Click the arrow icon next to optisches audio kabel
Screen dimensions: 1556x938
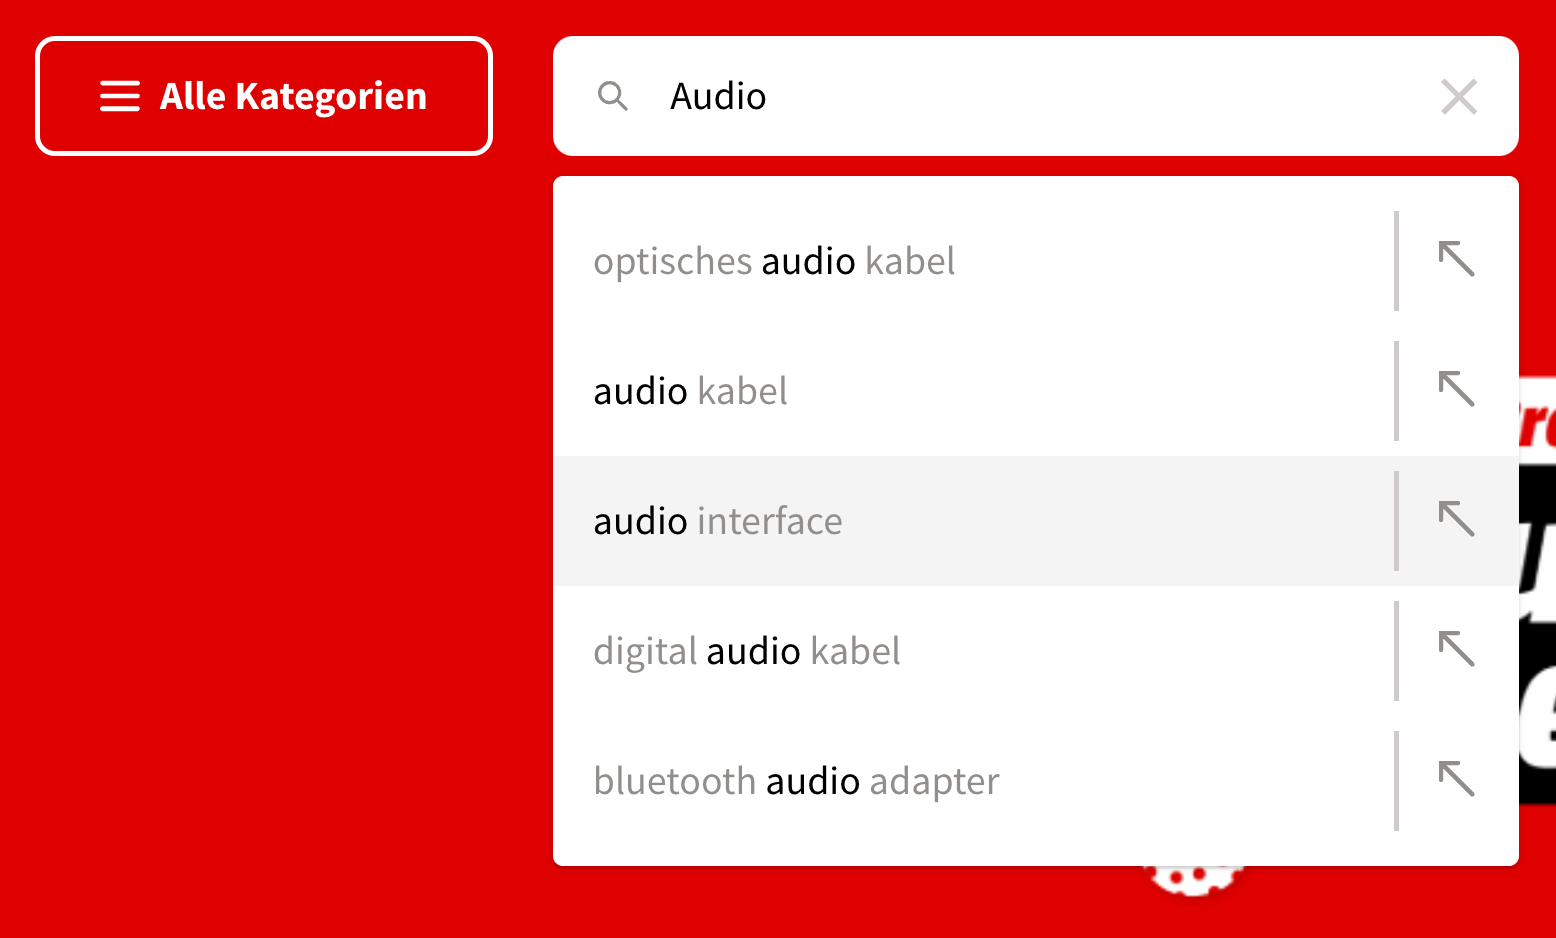click(x=1458, y=260)
